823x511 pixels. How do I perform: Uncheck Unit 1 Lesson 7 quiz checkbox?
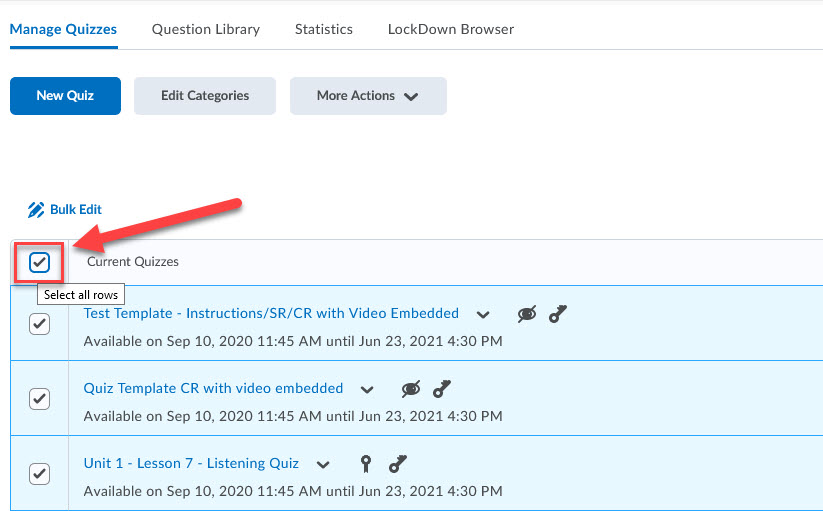pyautogui.click(x=39, y=474)
